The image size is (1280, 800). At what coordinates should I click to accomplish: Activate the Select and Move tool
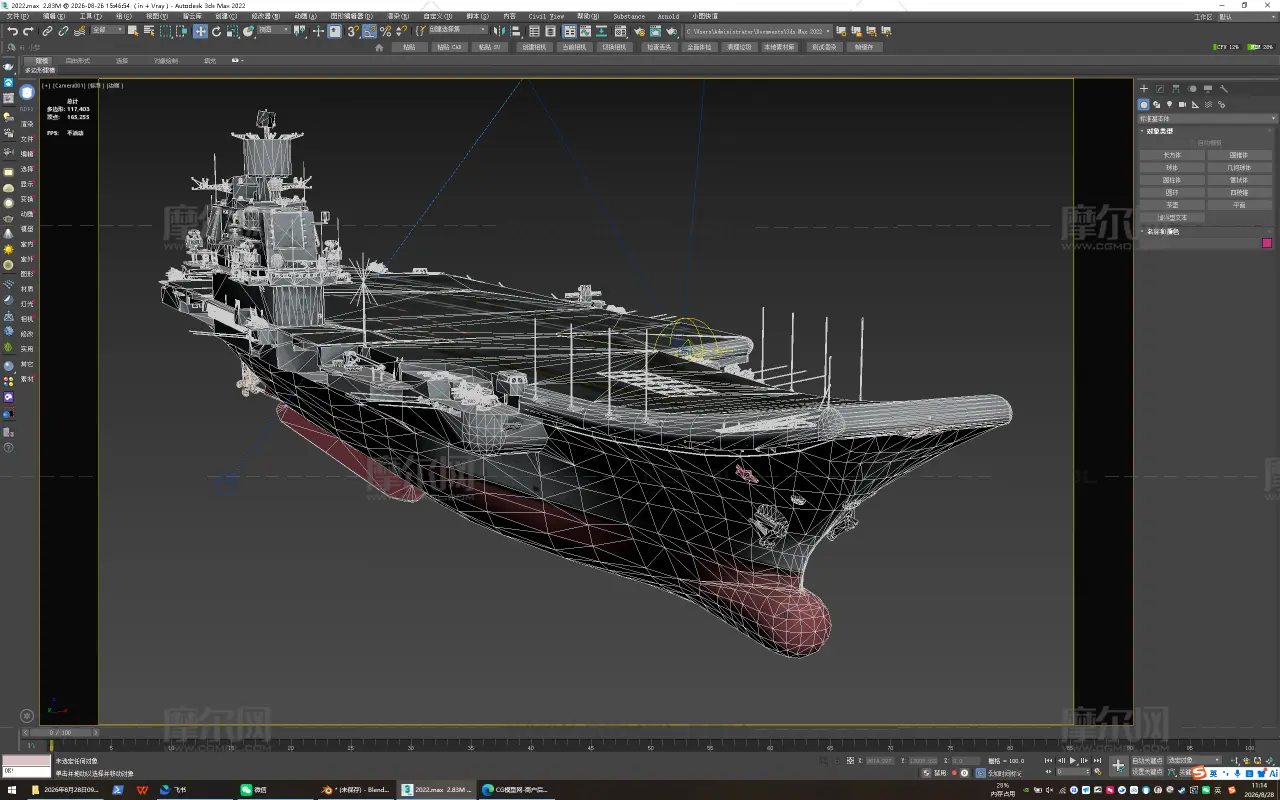[200, 31]
